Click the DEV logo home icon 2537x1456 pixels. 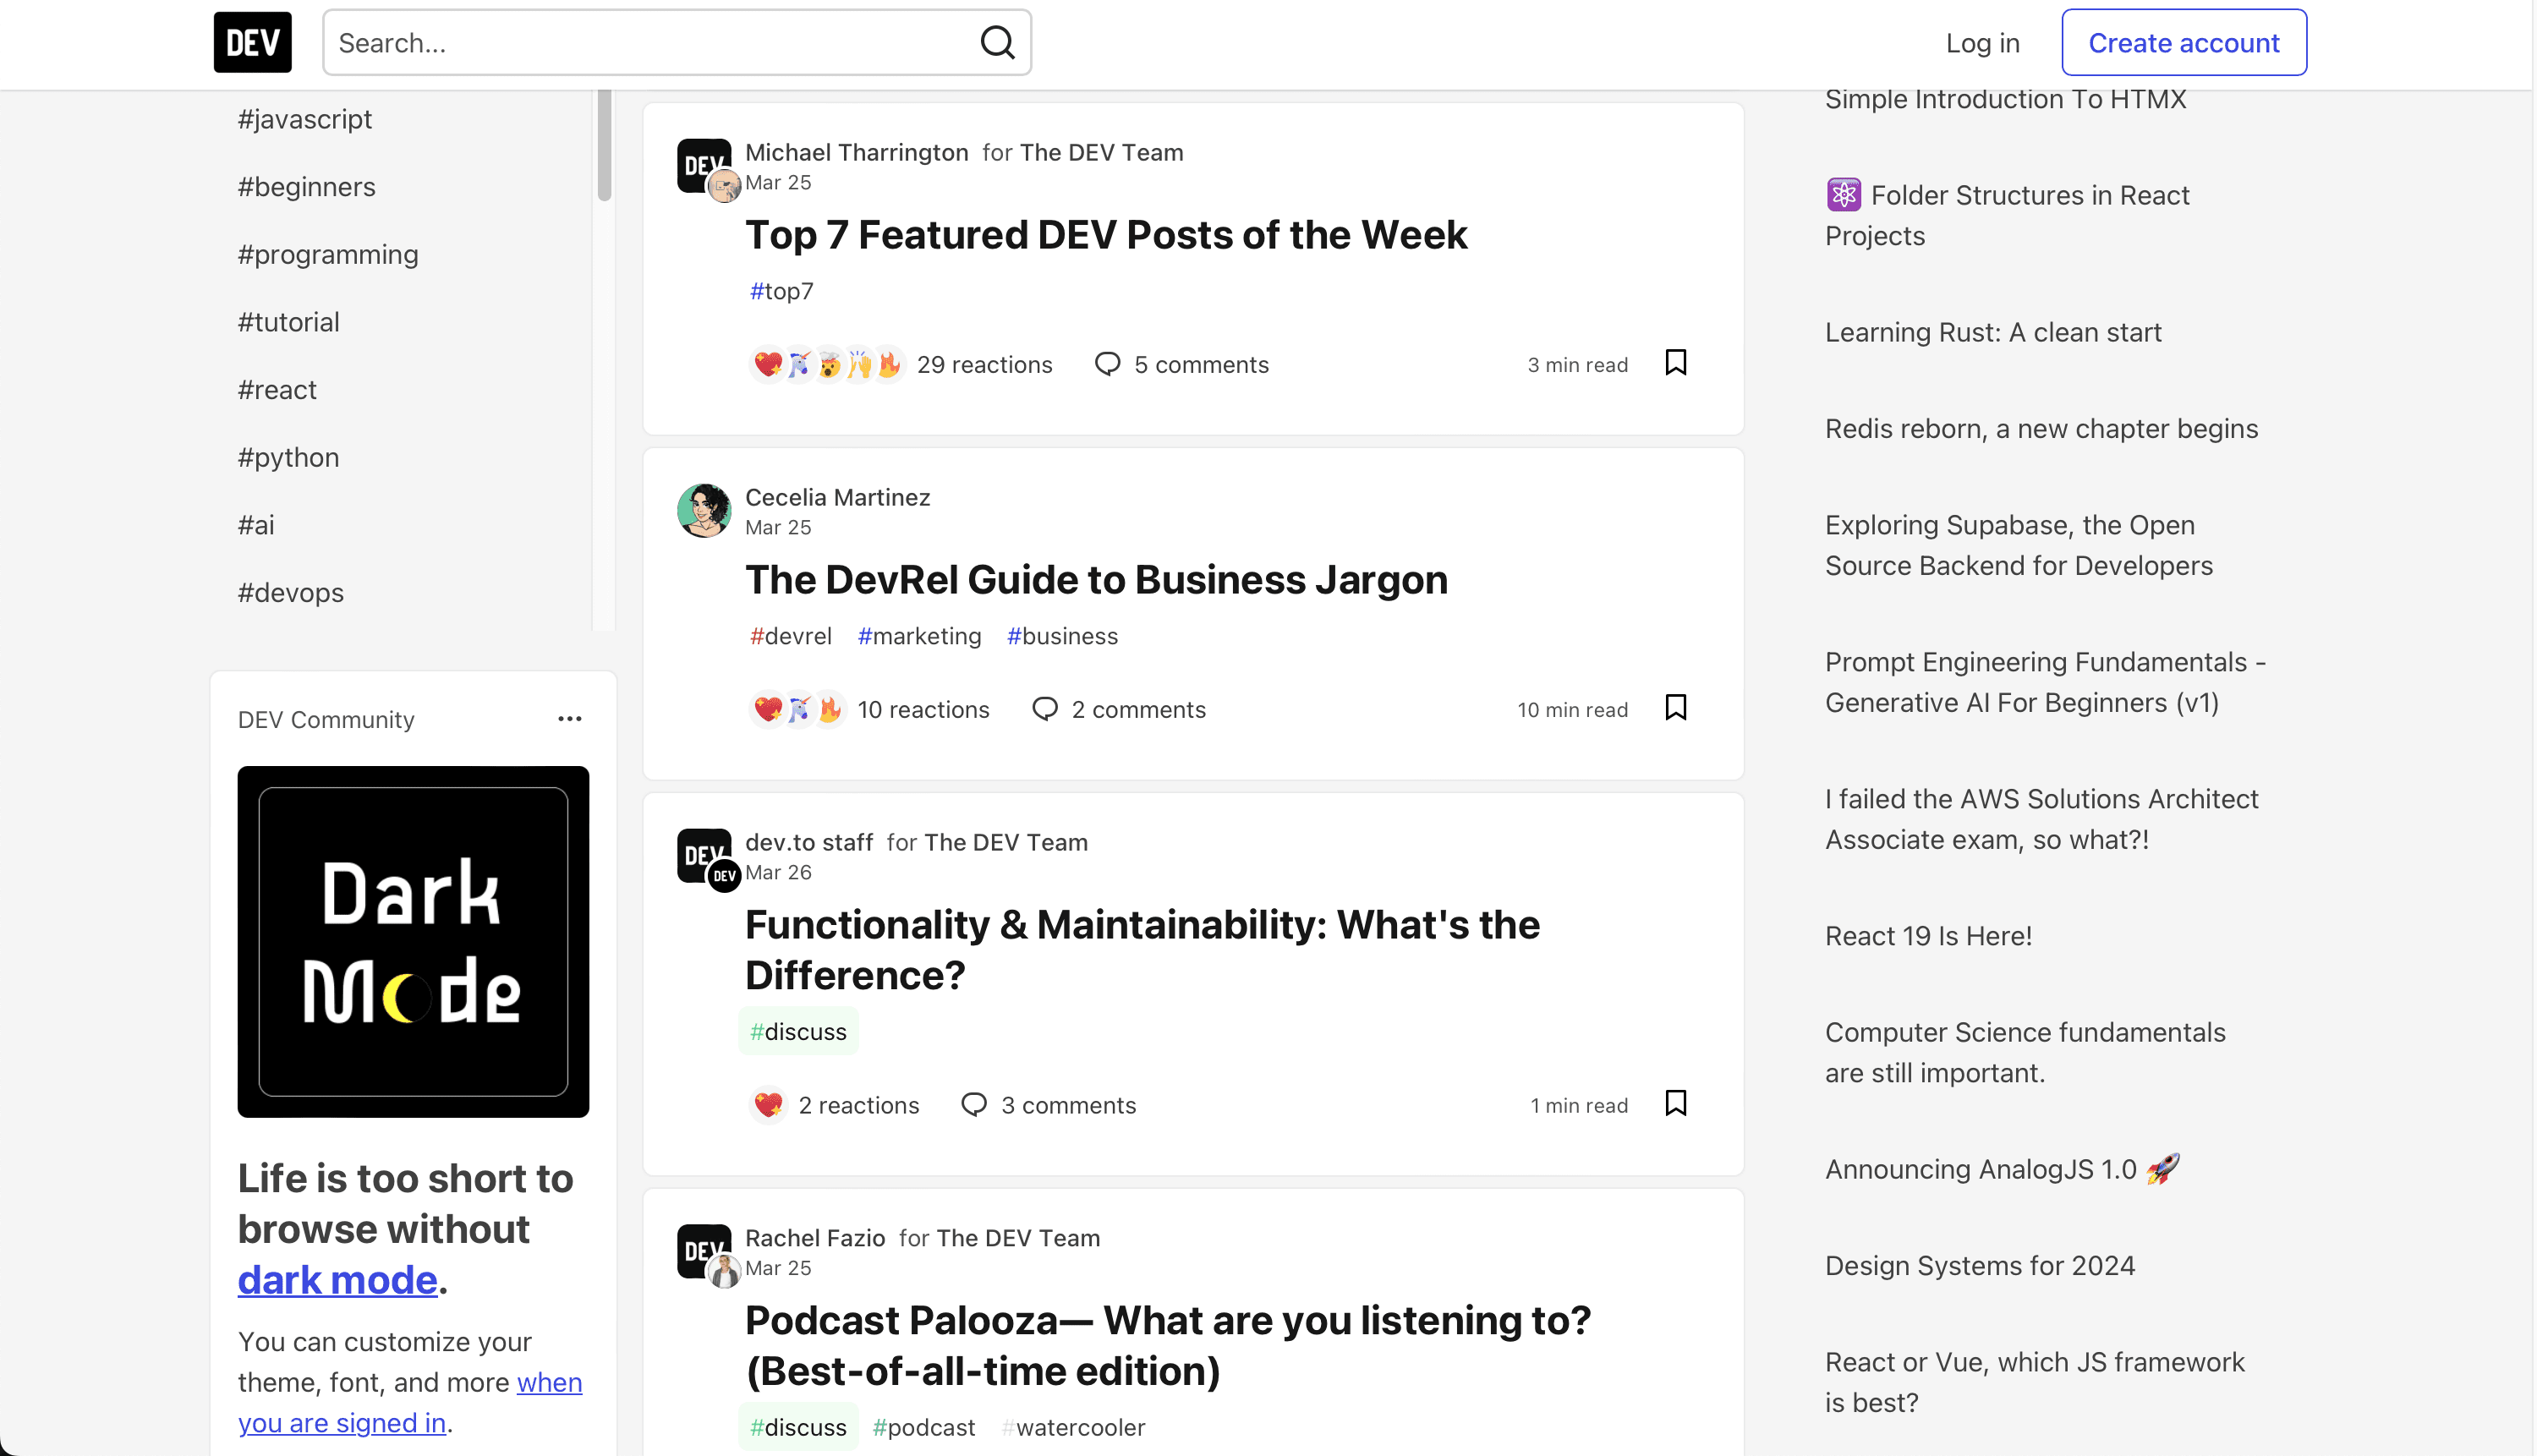[252, 42]
